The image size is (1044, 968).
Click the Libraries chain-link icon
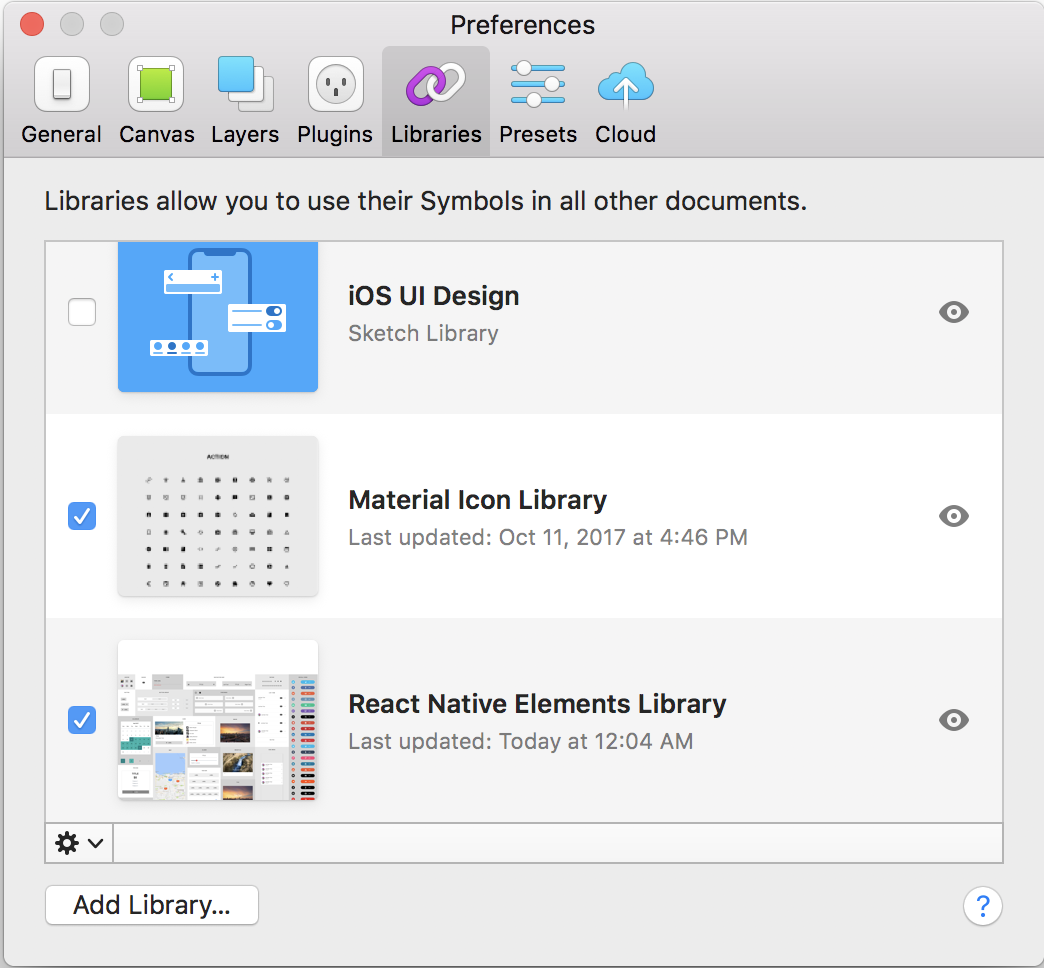(x=435, y=85)
